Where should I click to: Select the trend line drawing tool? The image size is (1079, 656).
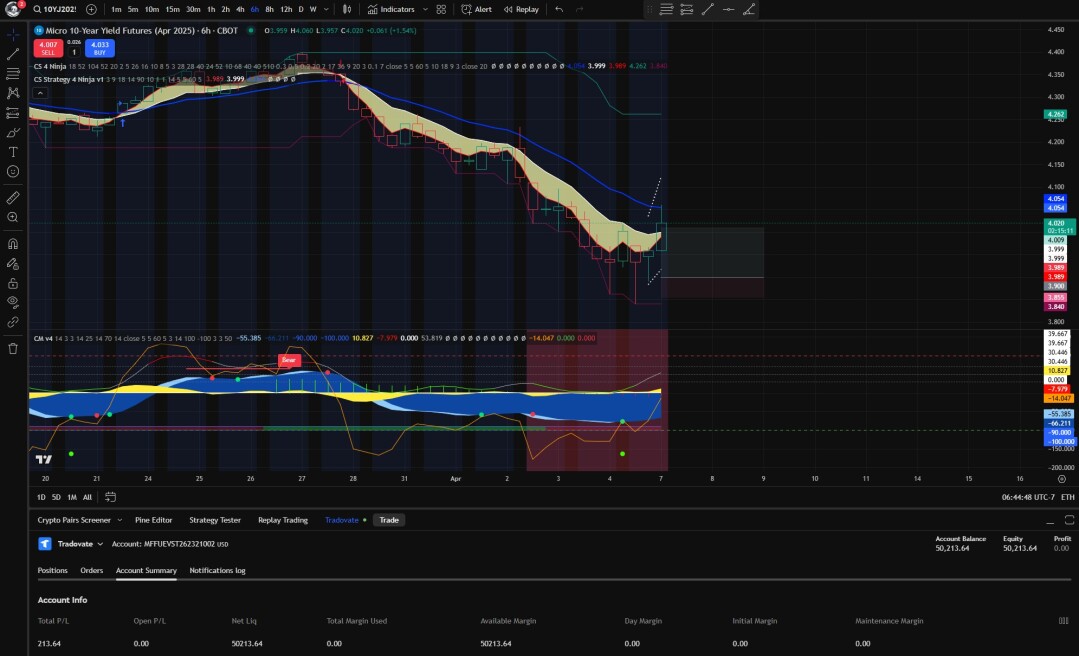[x=13, y=54]
